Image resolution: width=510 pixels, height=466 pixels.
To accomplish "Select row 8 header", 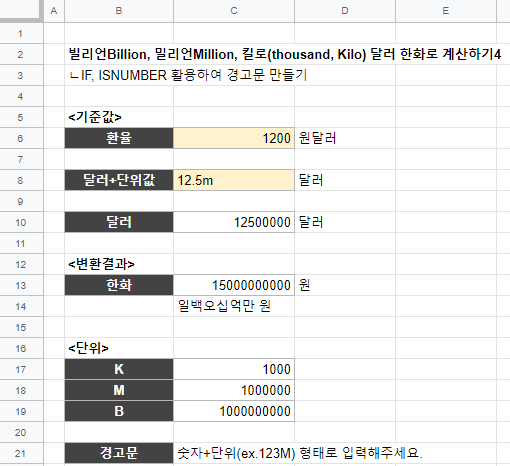I will 21,180.
